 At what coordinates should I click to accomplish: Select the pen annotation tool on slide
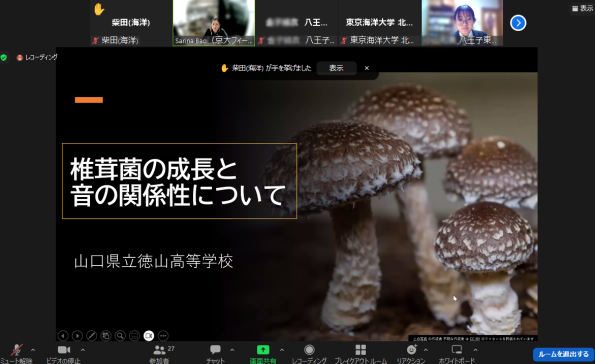click(x=91, y=336)
